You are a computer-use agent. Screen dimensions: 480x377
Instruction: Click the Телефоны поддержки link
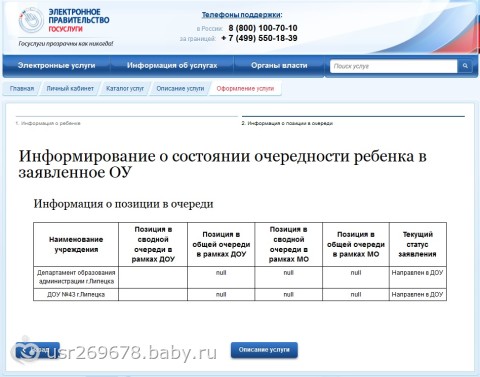tap(242, 15)
